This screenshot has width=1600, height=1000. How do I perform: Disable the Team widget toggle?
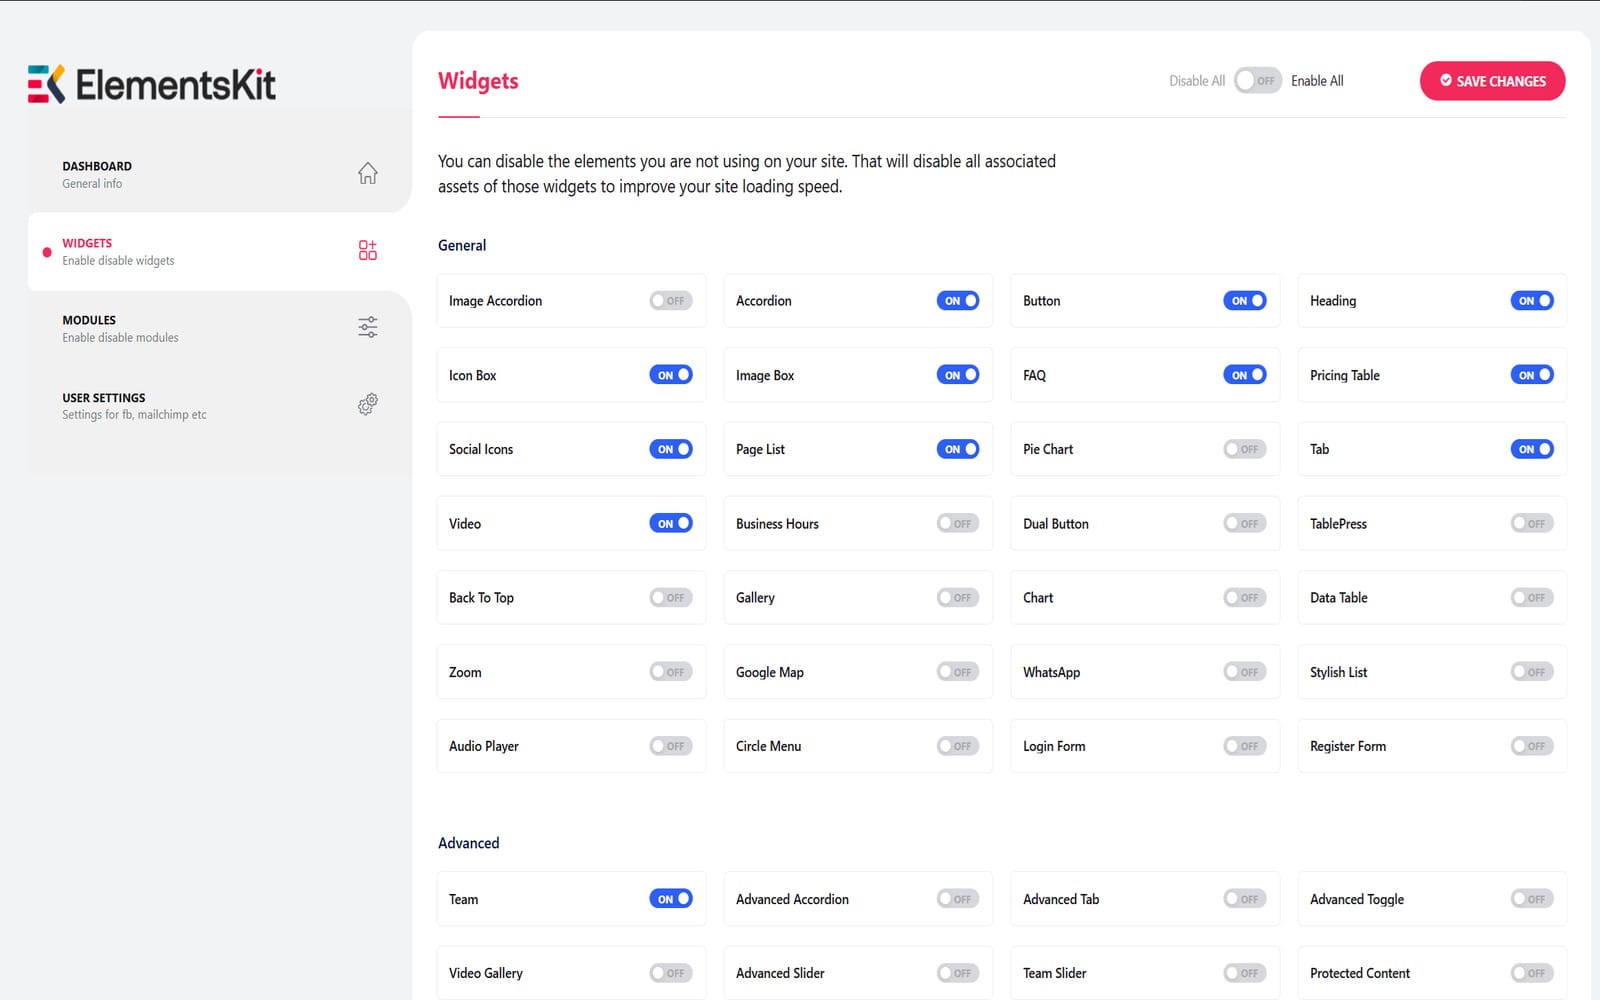click(671, 899)
